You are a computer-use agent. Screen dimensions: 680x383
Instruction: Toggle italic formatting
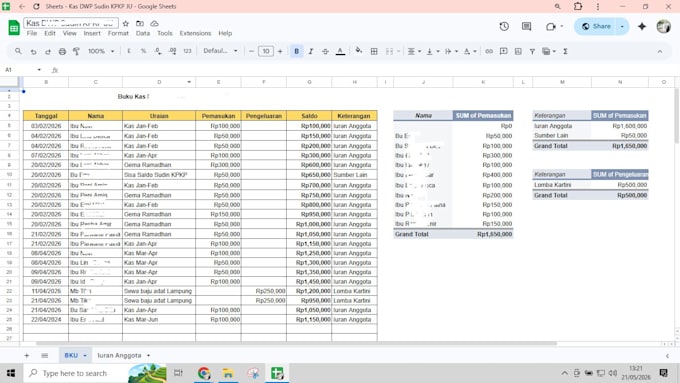point(311,51)
